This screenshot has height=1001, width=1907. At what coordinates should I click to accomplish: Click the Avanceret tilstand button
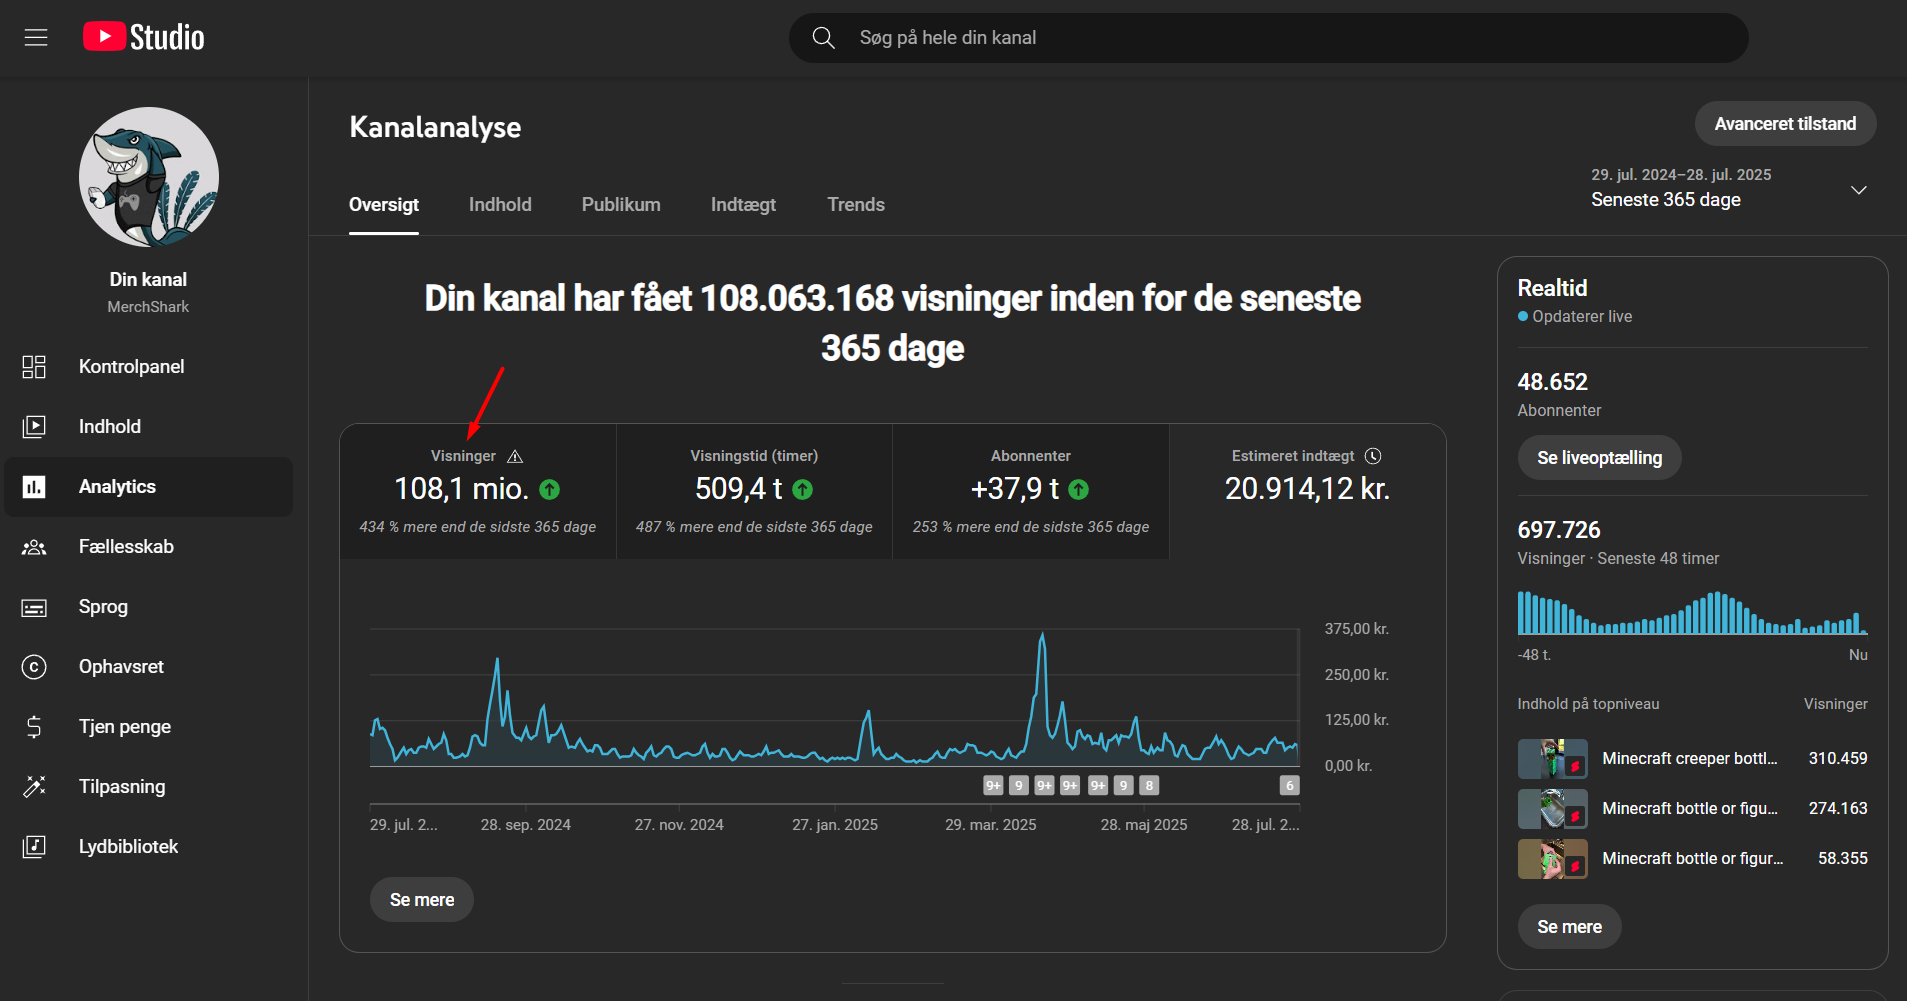click(x=1784, y=124)
